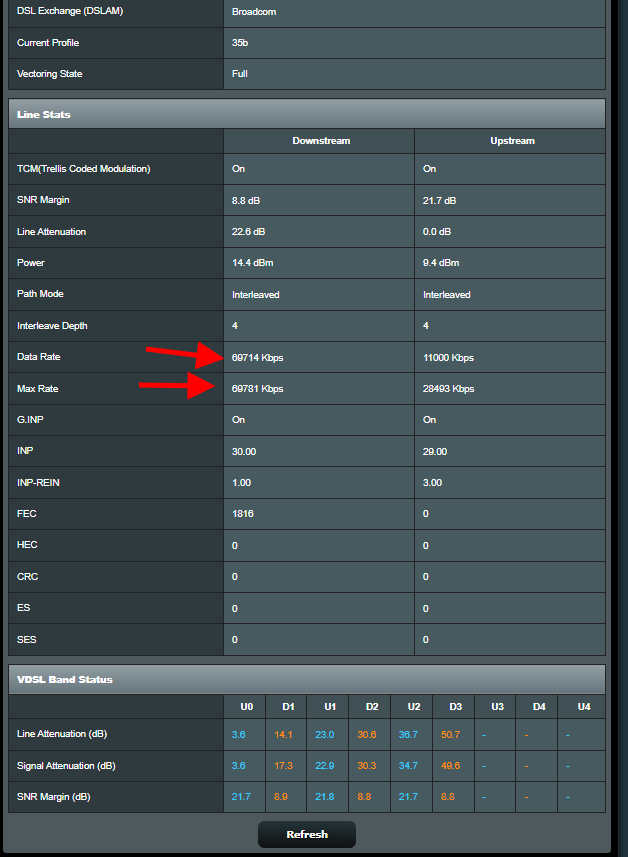The image size is (628, 857).
Task: Click the INP-REIN row label
Action: (x=38, y=483)
